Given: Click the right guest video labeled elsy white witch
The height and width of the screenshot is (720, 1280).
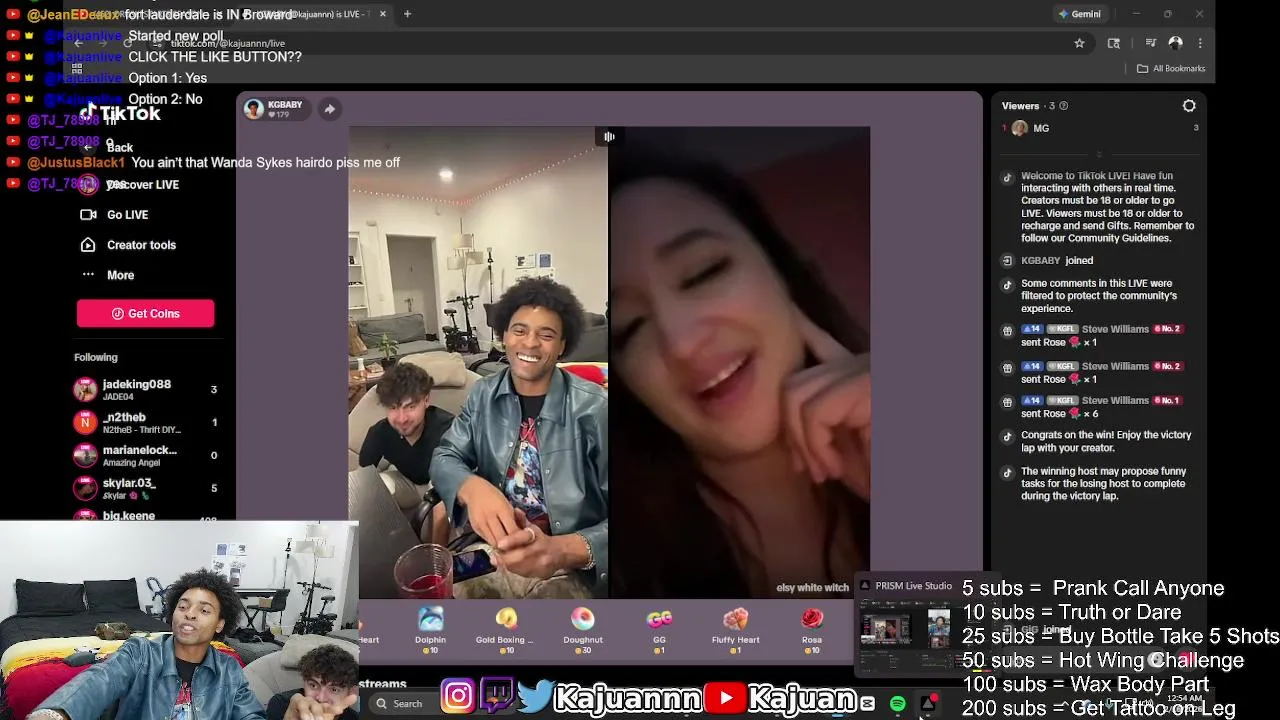Looking at the screenshot, I should [x=739, y=362].
